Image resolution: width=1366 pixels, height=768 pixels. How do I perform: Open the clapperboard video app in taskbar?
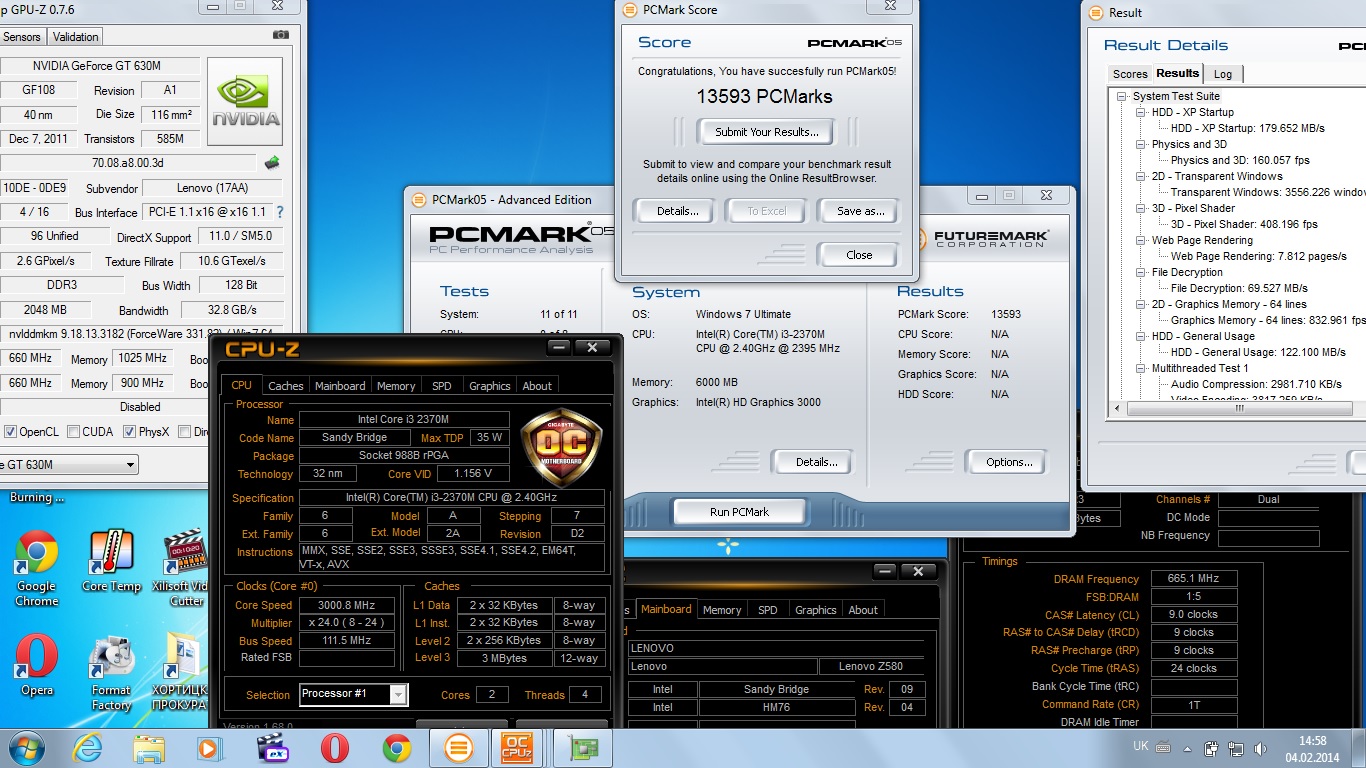tap(272, 748)
